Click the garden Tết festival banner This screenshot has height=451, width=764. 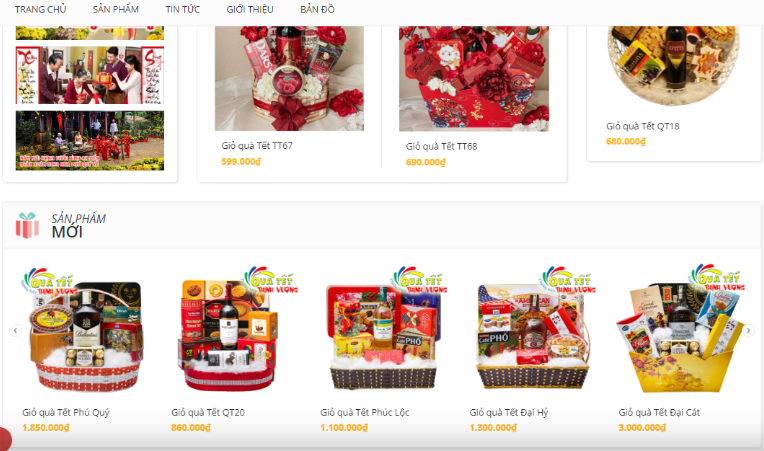coord(90,141)
